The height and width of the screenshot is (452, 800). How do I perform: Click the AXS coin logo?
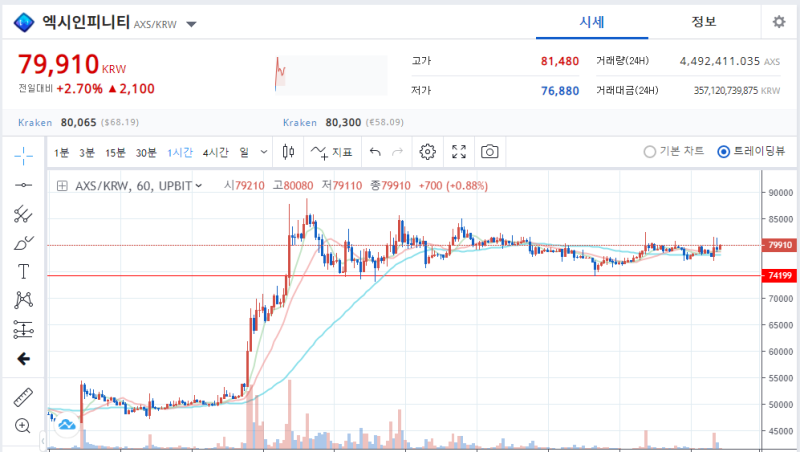pyautogui.click(x=23, y=23)
